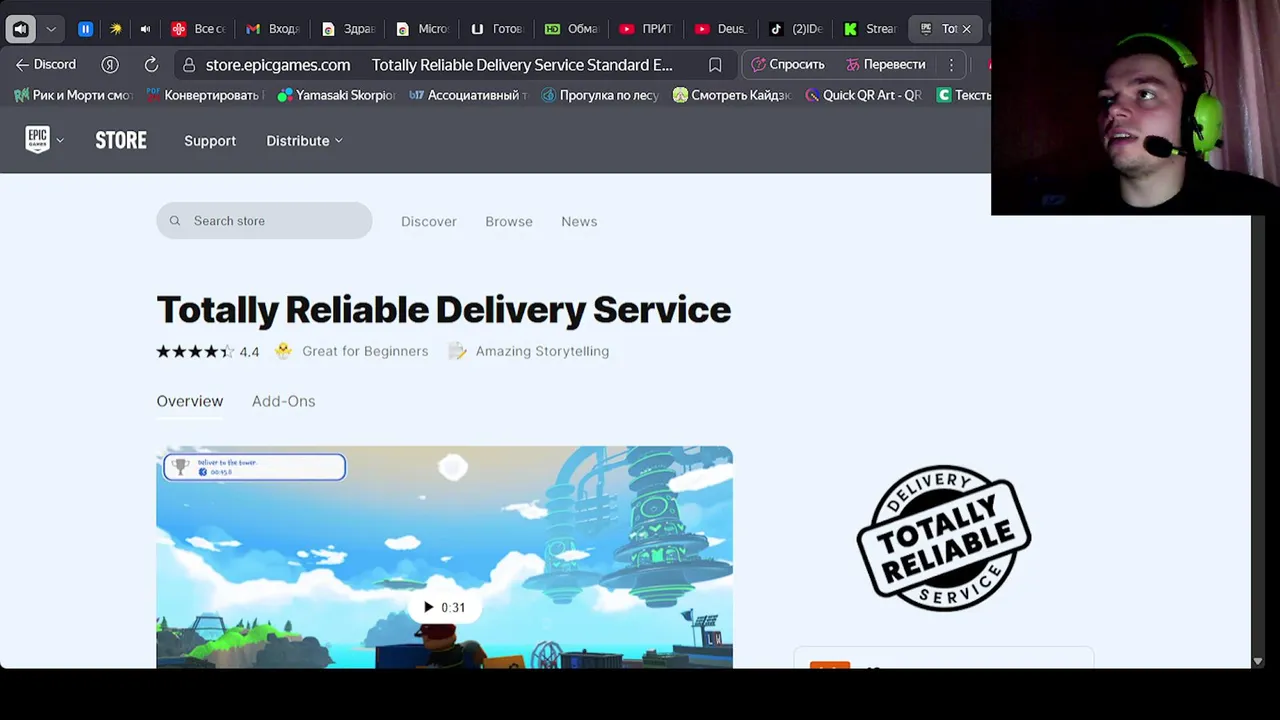Switch to the Gmail 'Входя' tab
The width and height of the screenshot is (1280, 720).
pyautogui.click(x=273, y=29)
